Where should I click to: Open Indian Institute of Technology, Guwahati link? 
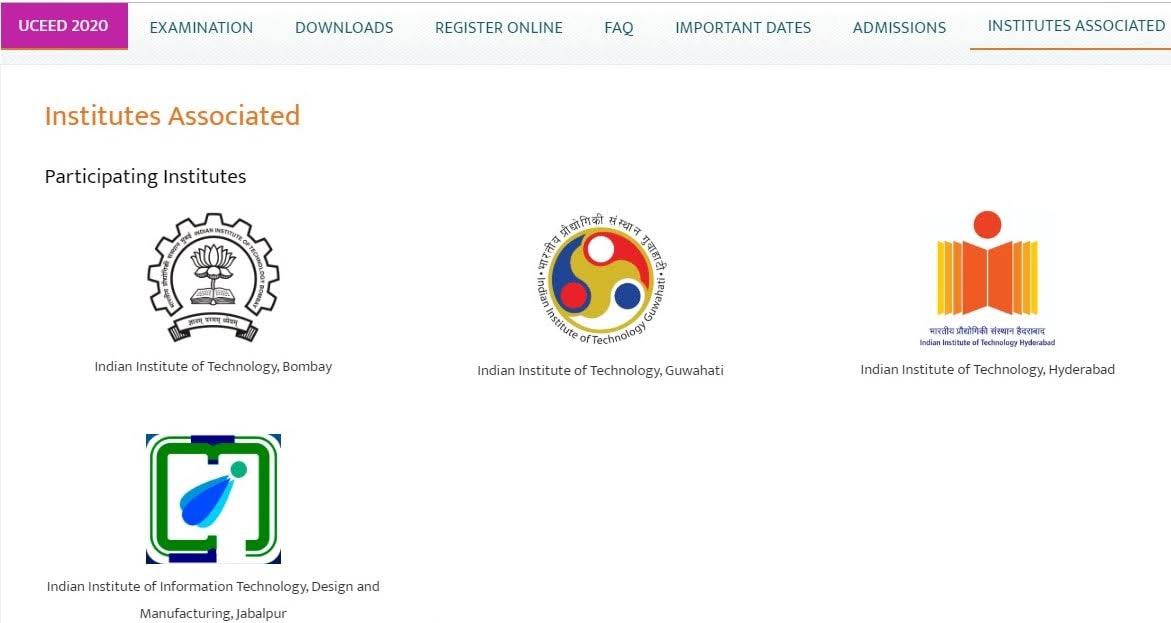(600, 371)
